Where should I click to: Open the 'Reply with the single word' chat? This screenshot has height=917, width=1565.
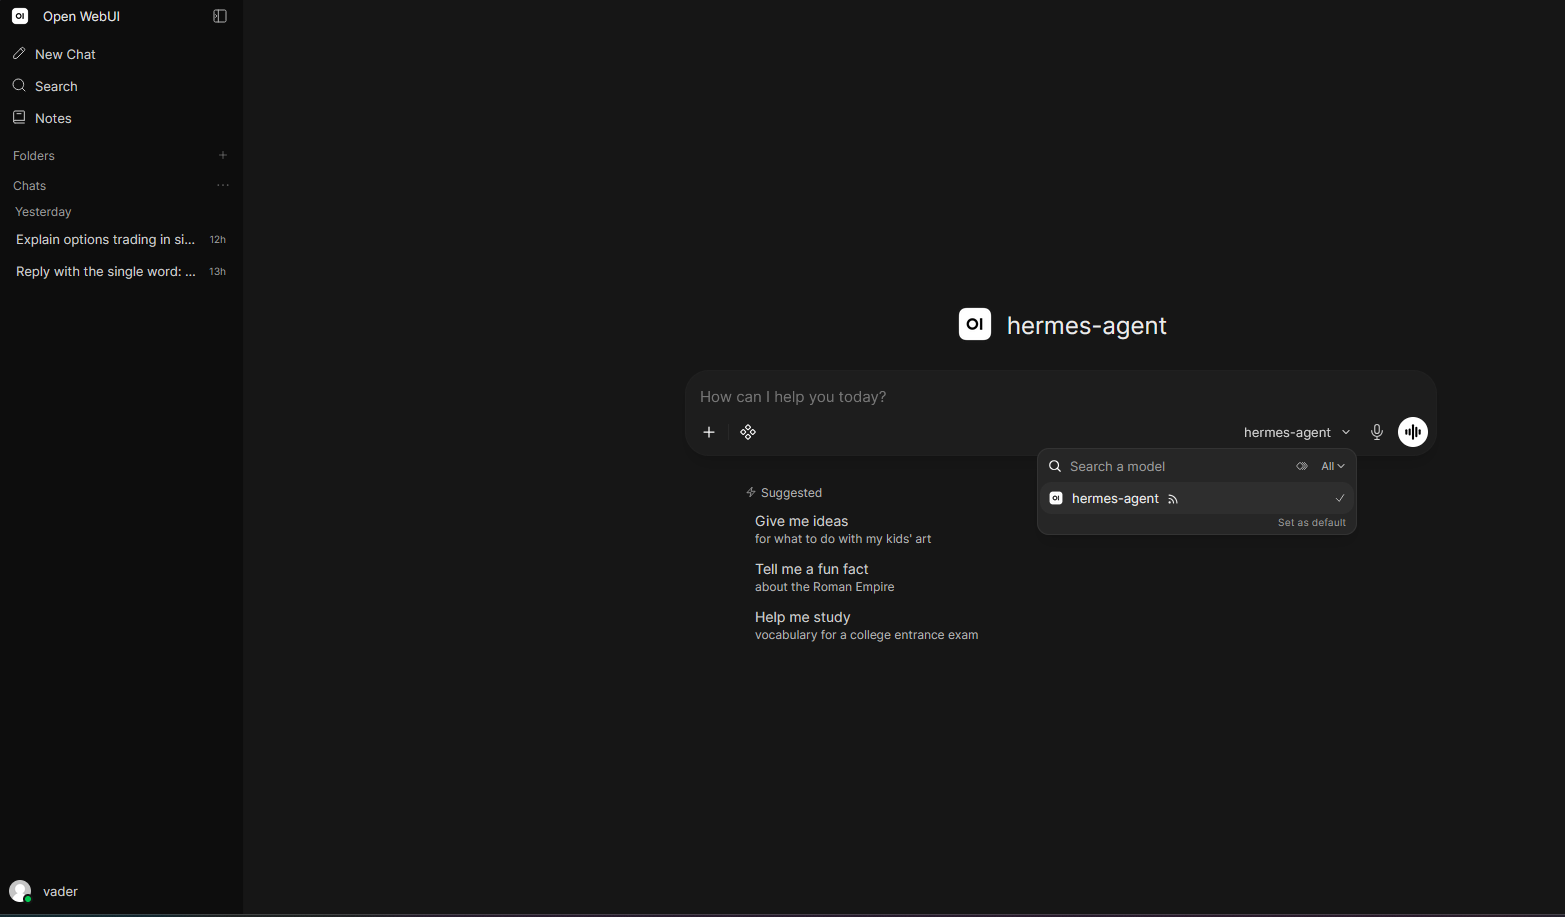(x=106, y=272)
